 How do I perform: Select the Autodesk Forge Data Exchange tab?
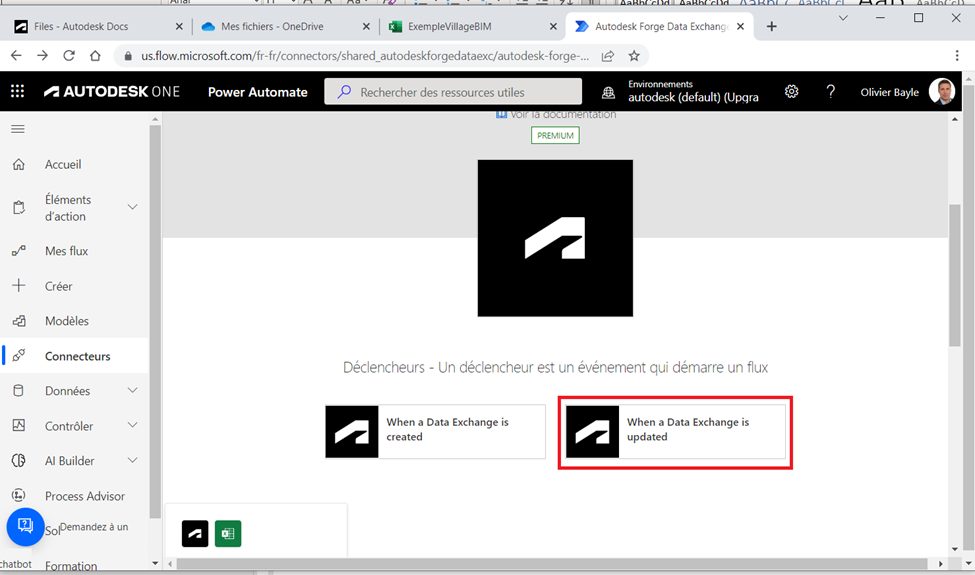[x=659, y=26]
